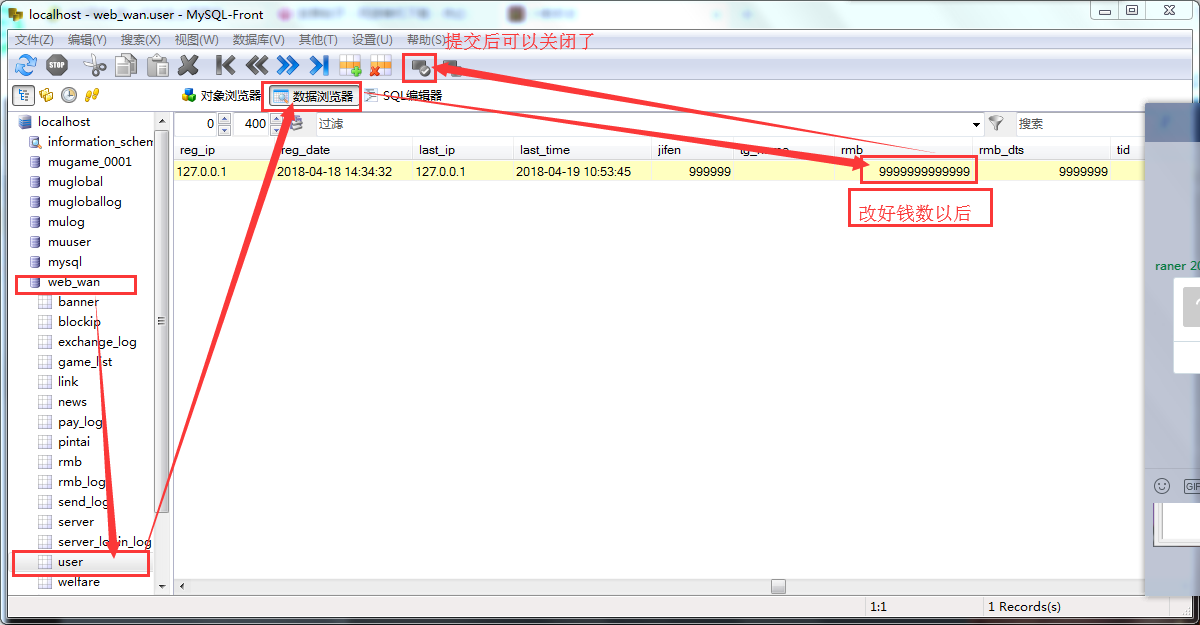
Task: Open the 数据库(V) menu
Action: 258,39
